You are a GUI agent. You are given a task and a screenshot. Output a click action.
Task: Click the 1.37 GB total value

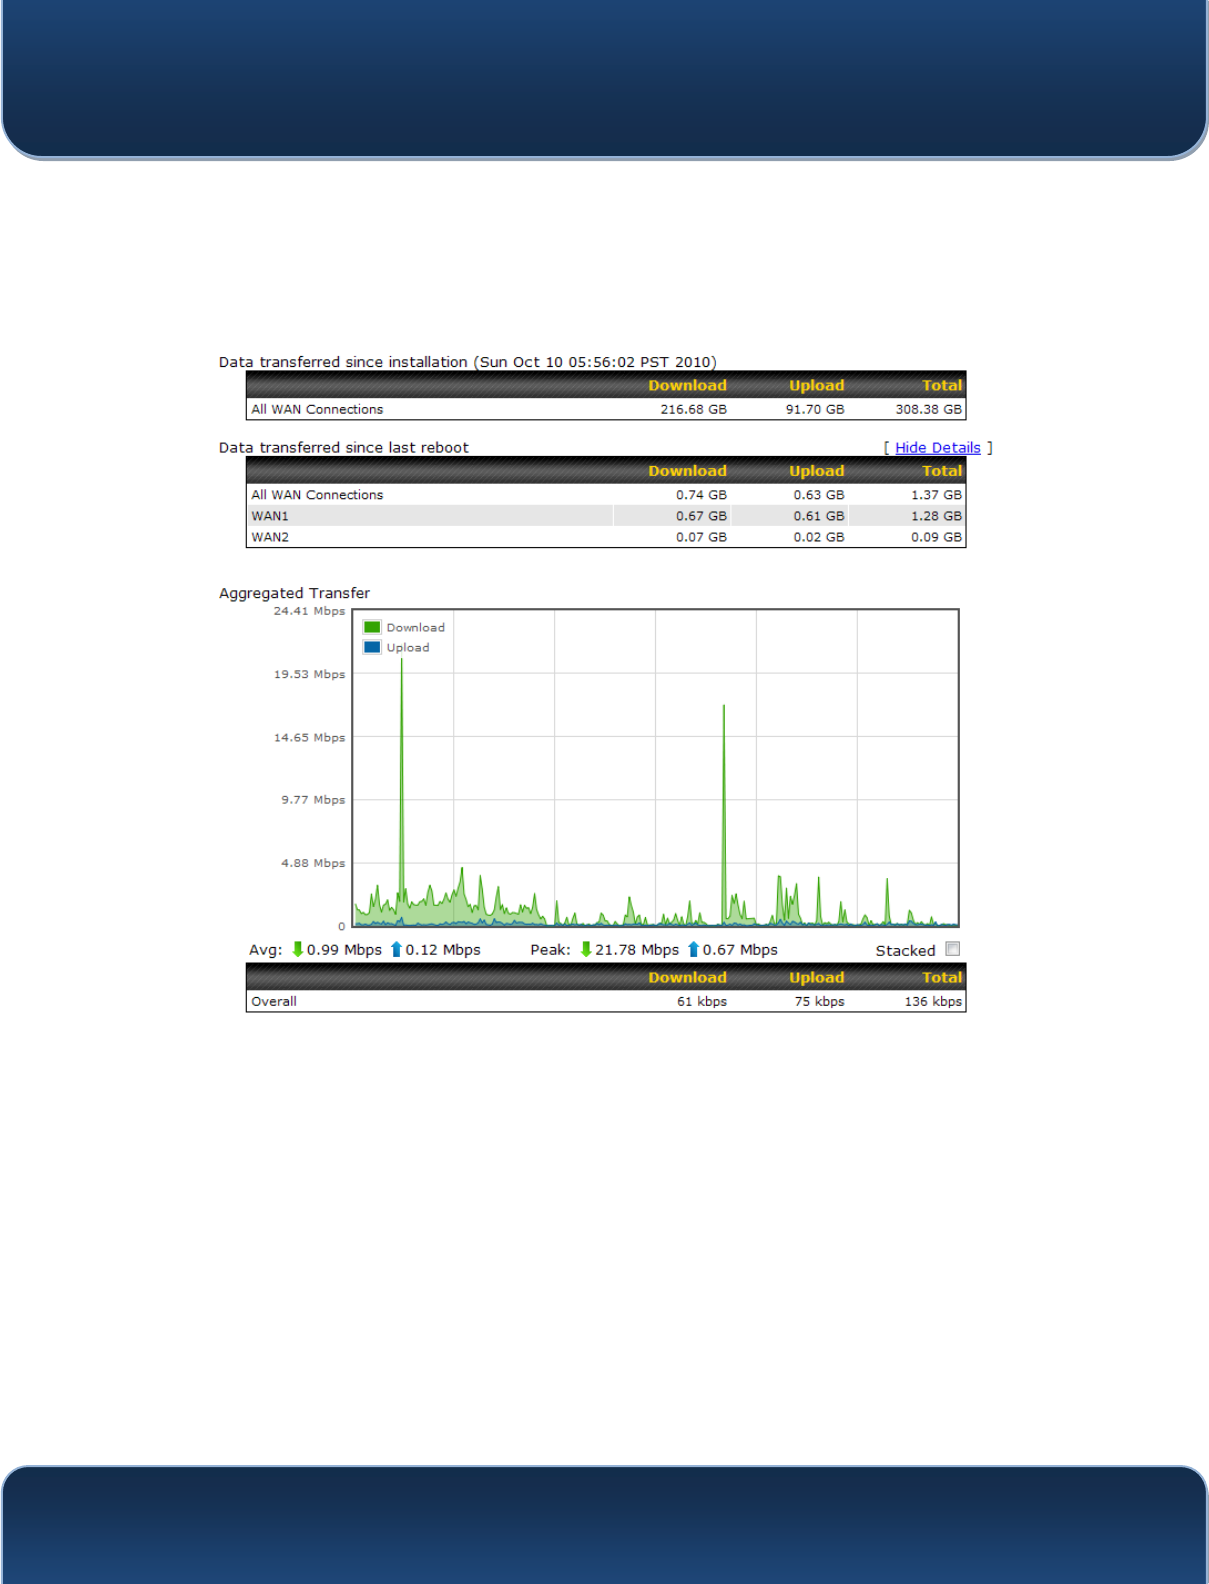pyautogui.click(x=936, y=495)
